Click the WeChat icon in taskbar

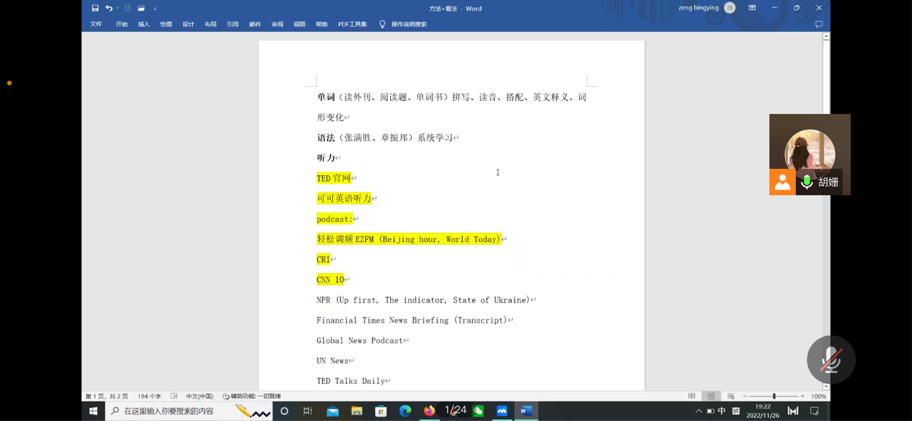click(x=478, y=411)
